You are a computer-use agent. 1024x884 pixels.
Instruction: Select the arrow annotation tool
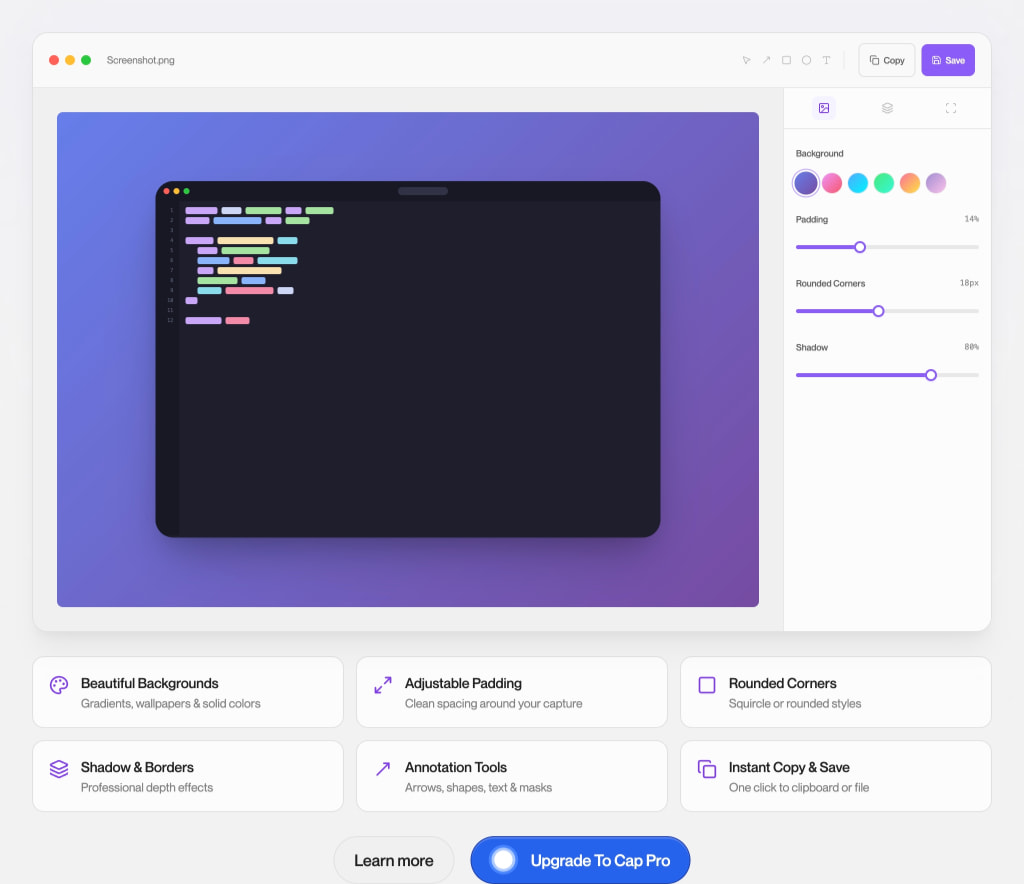click(x=767, y=60)
